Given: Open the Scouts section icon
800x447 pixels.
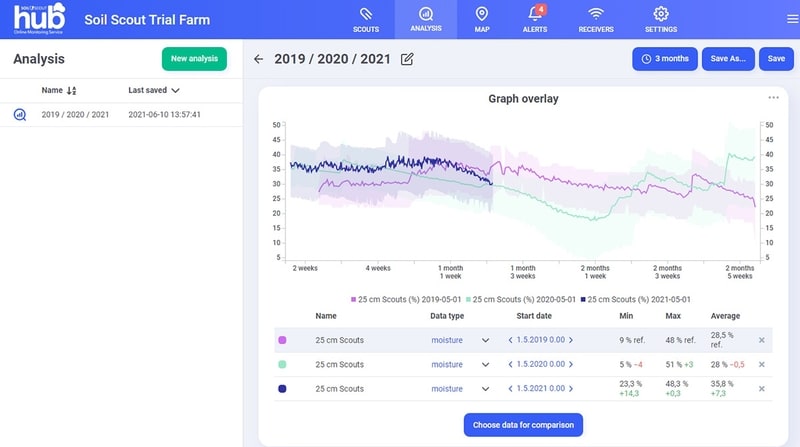Looking at the screenshot, I should tap(366, 14).
